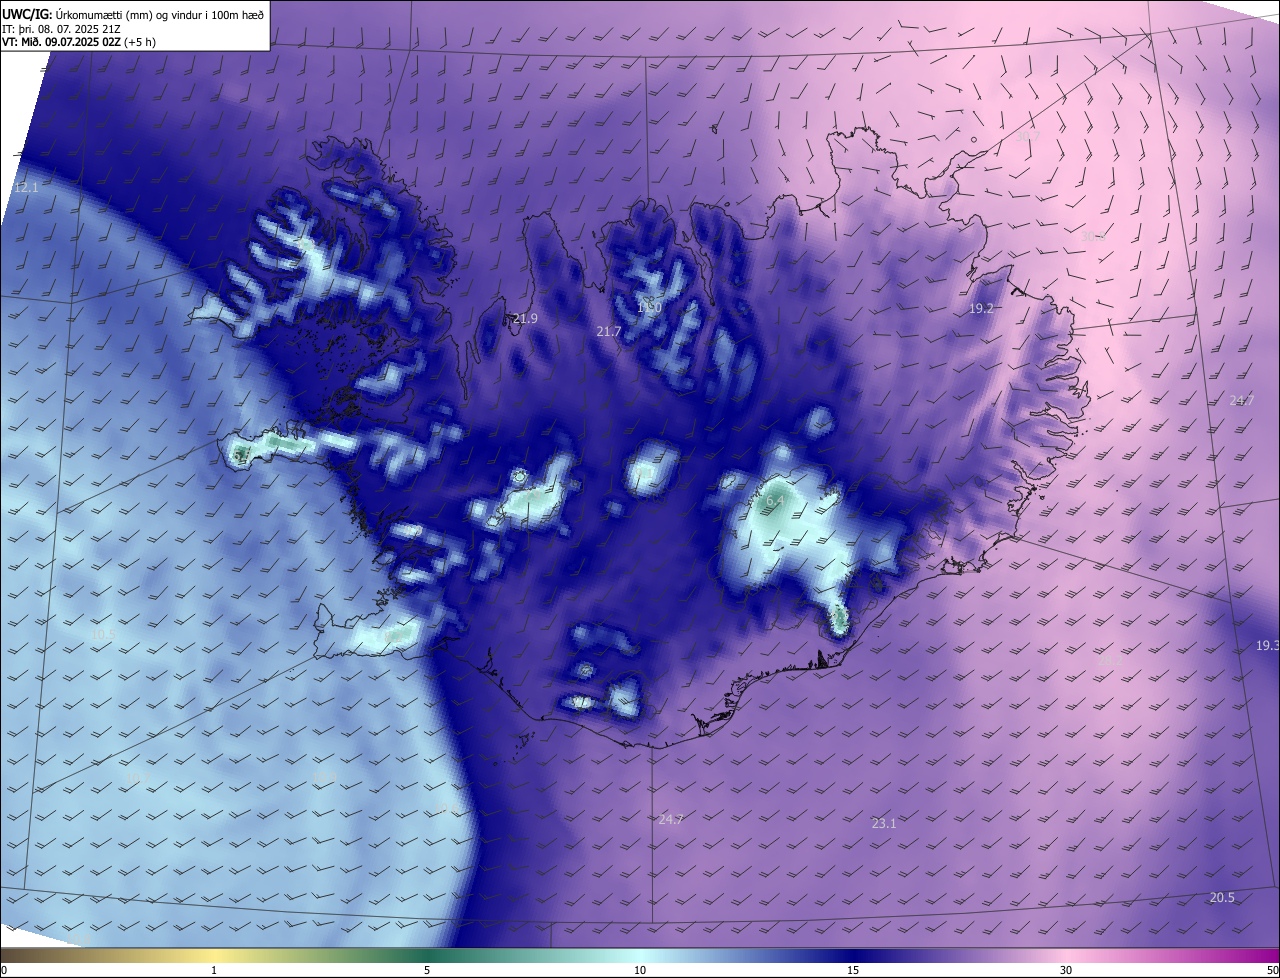This screenshot has width=1280, height=978.
Task: Click the 10 tick on the colour scale
Action: 640,971
